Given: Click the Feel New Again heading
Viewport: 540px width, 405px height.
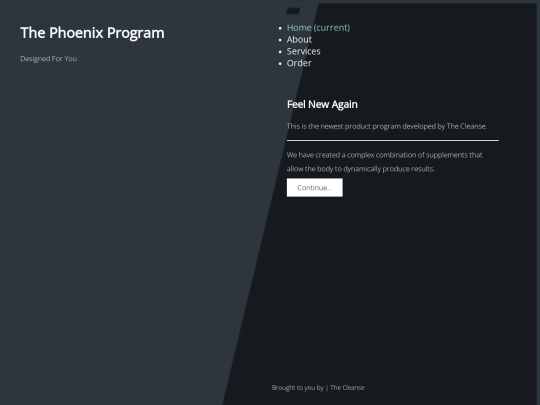Looking at the screenshot, I should pos(322,104).
